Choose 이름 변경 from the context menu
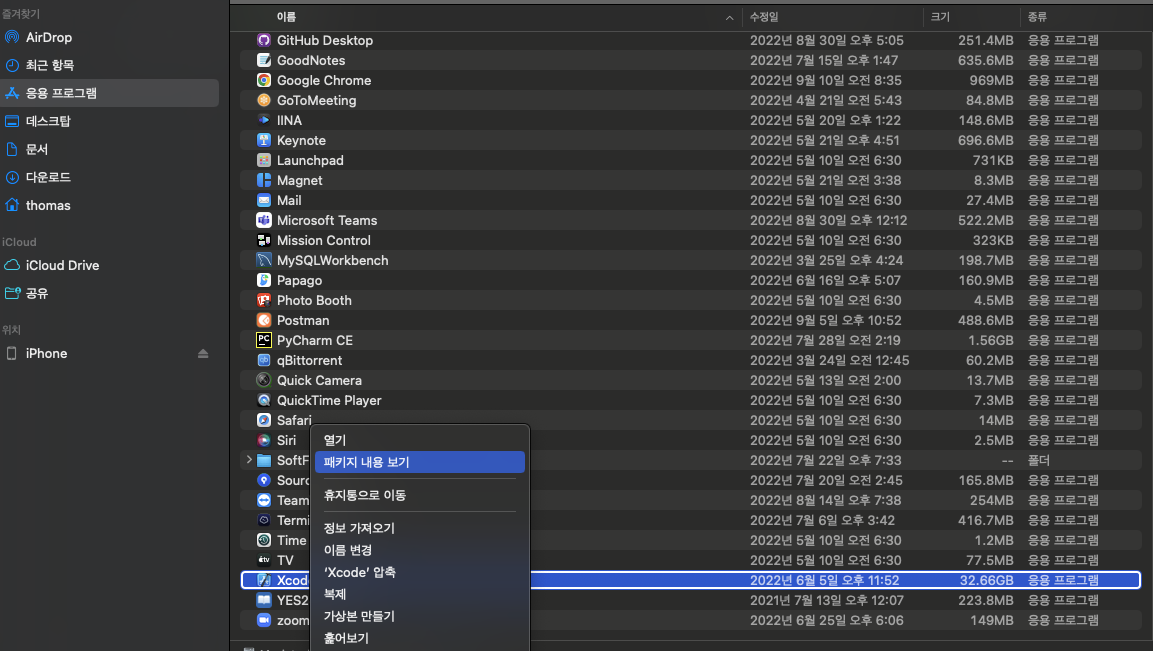This screenshot has height=651, width=1153. click(419, 550)
